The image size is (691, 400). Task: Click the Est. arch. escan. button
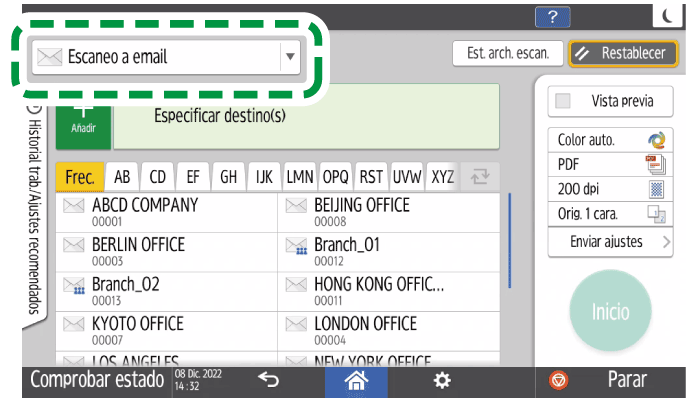click(507, 53)
